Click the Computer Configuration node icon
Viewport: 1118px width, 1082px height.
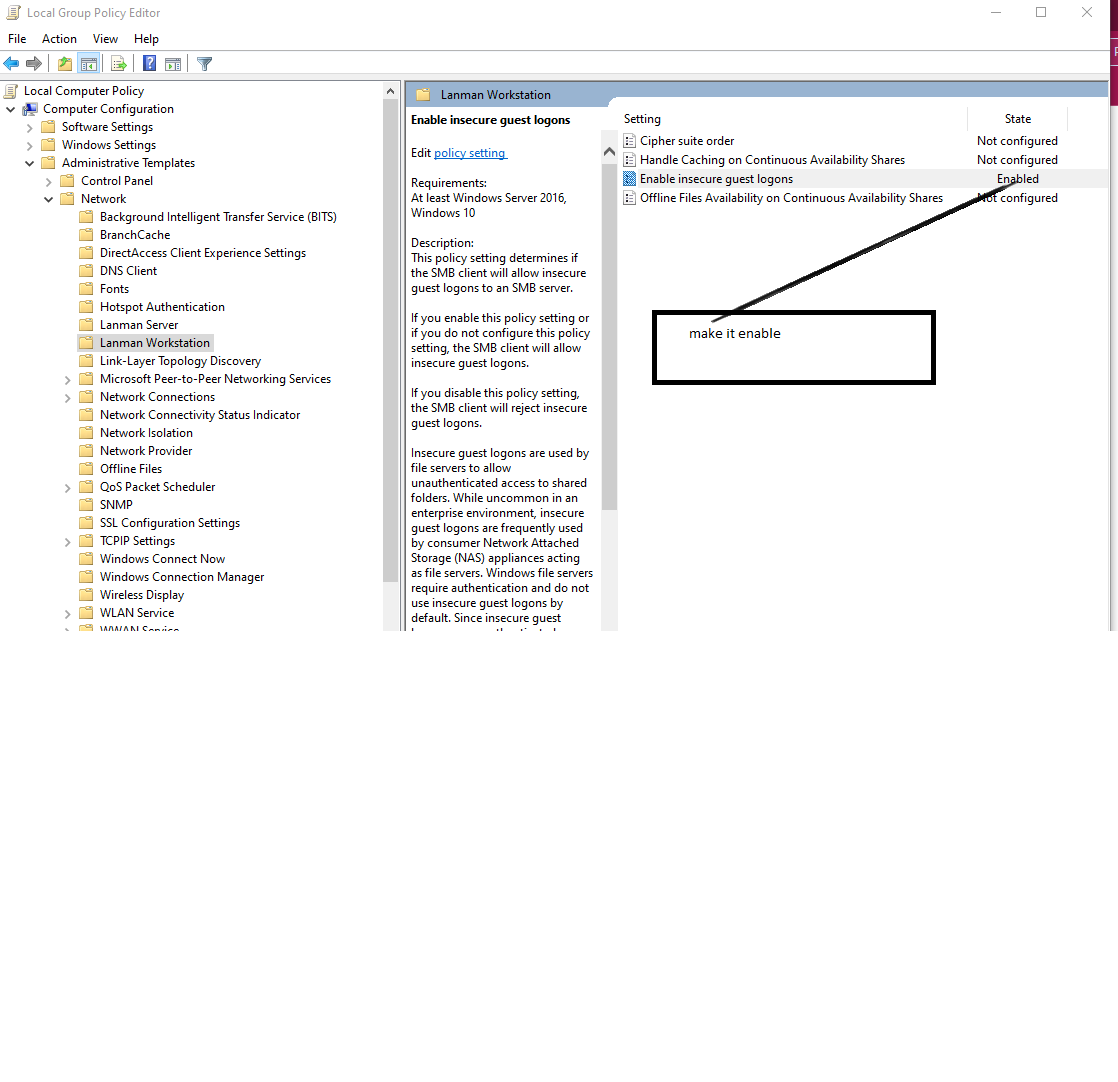click(x=30, y=109)
